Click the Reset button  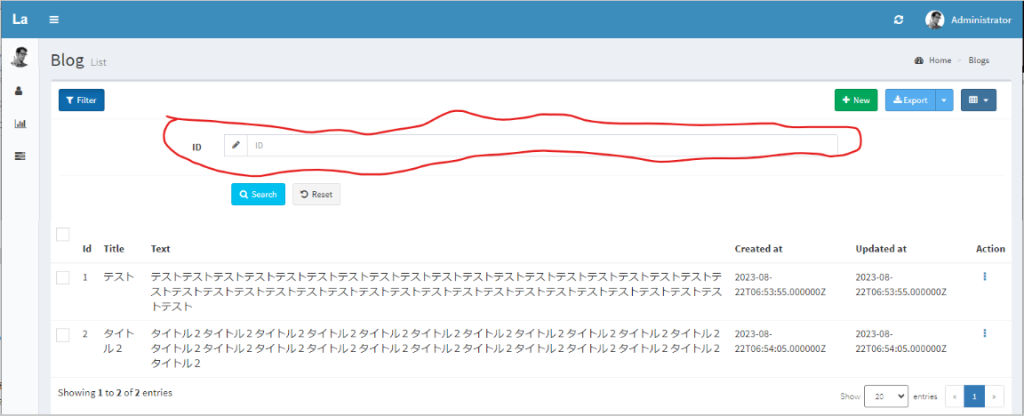click(316, 194)
